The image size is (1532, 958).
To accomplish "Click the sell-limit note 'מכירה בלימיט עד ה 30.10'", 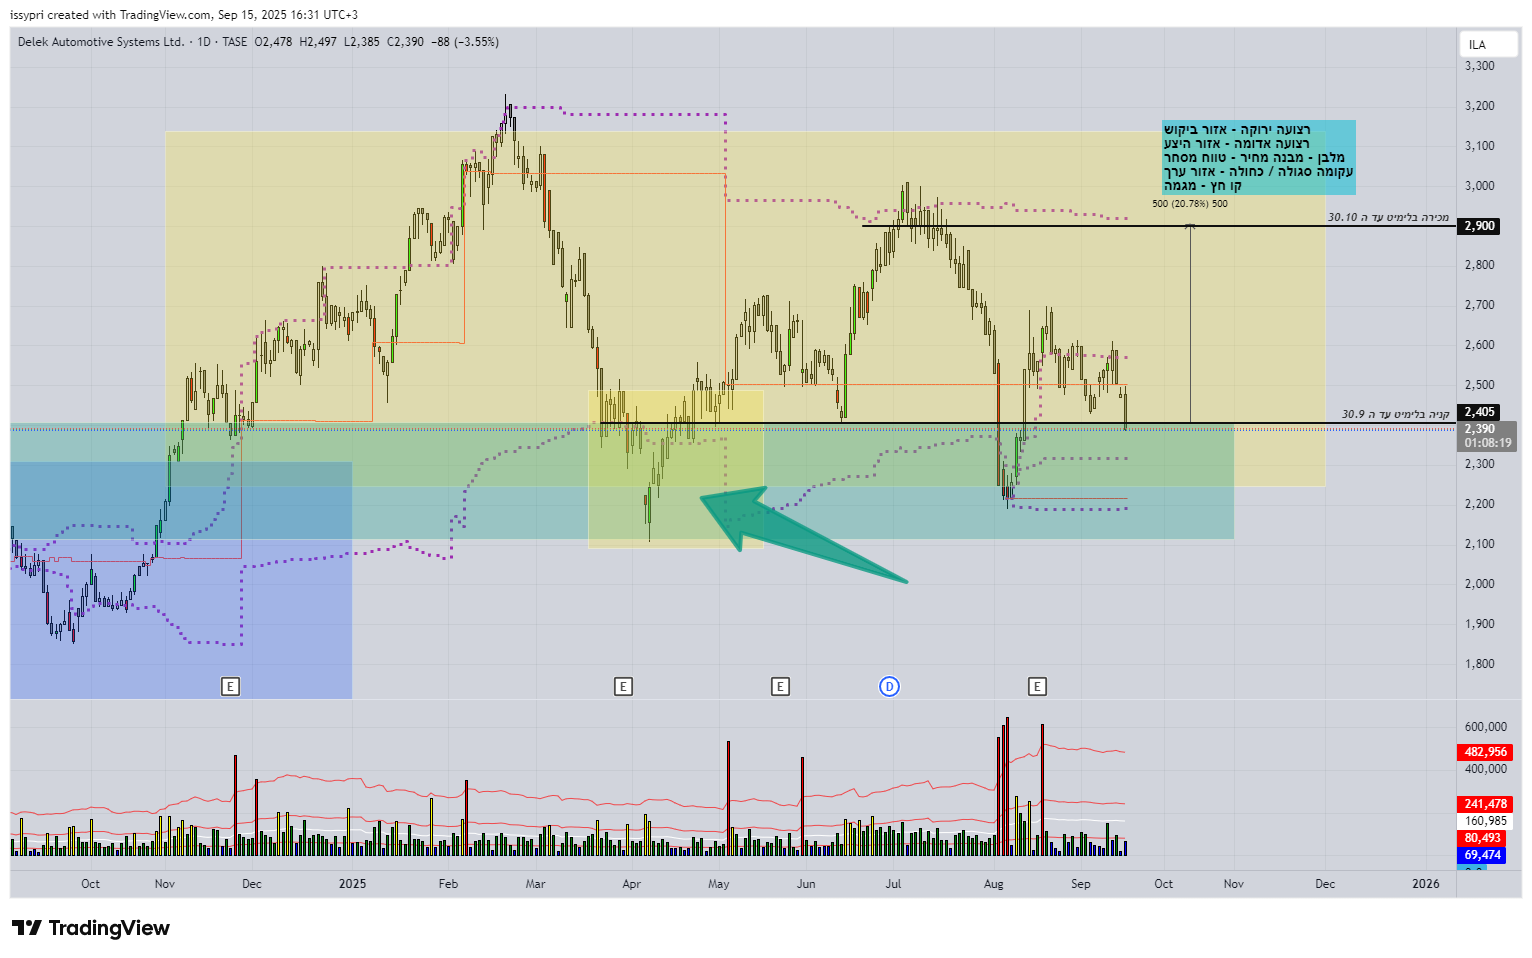I will tap(1388, 217).
